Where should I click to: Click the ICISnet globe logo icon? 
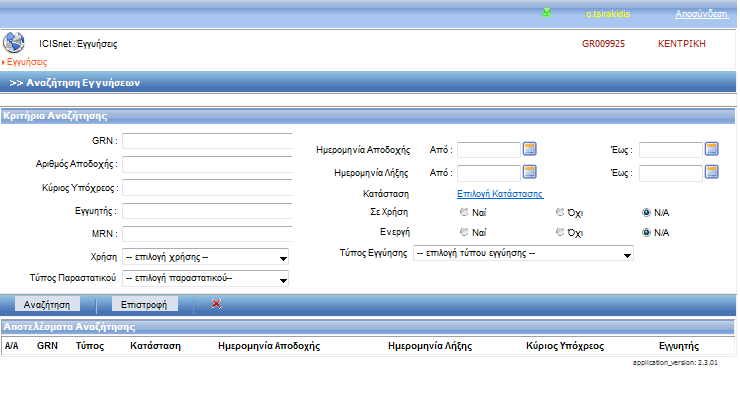click(14, 42)
